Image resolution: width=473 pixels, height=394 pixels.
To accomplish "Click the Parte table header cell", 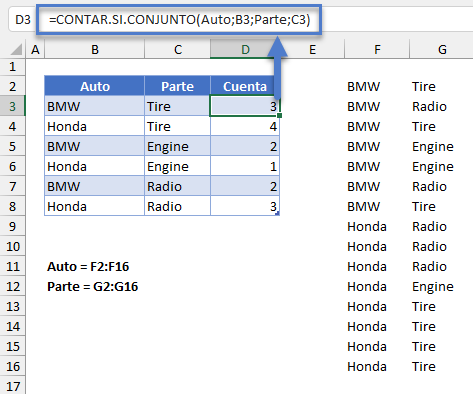I will [177, 86].
